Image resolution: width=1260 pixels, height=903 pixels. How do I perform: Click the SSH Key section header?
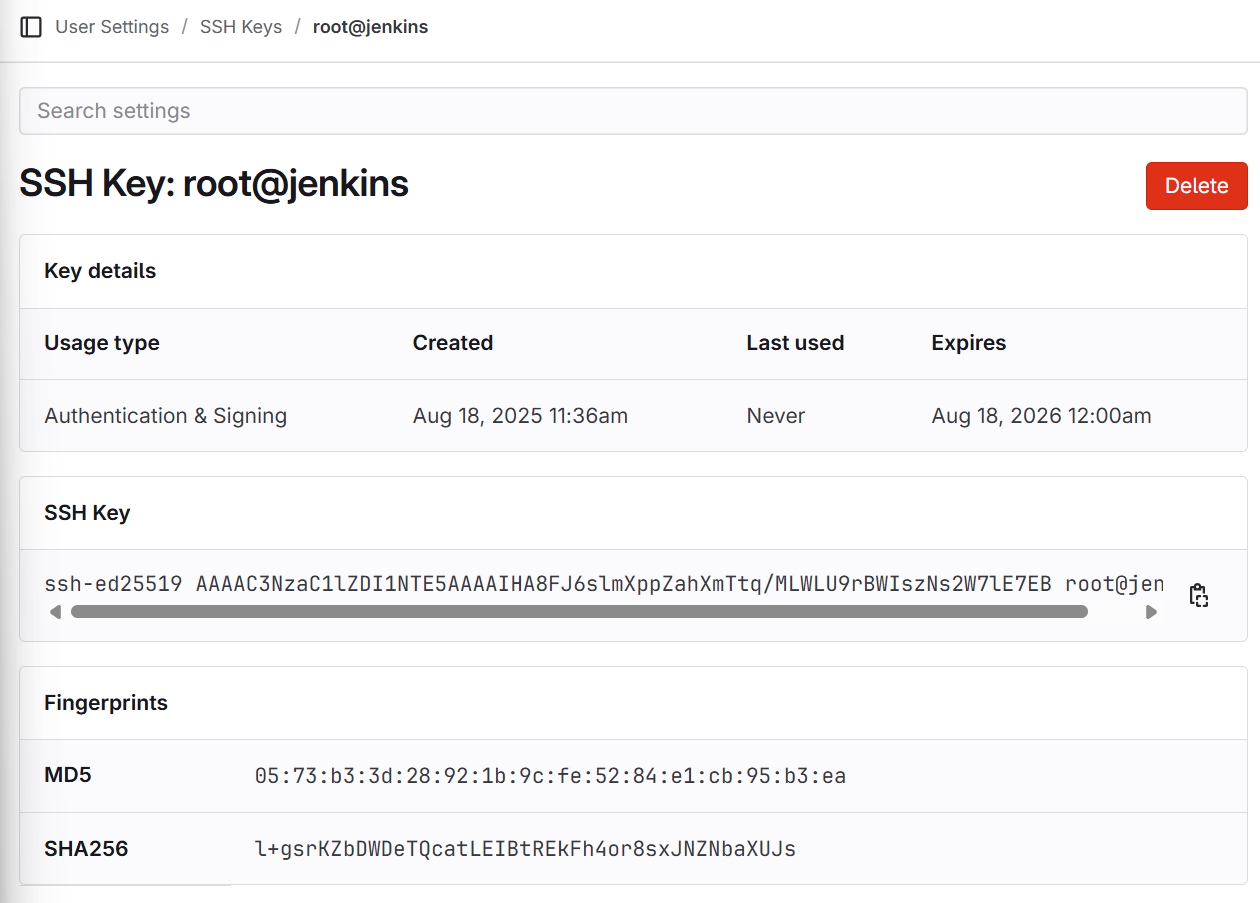point(87,513)
